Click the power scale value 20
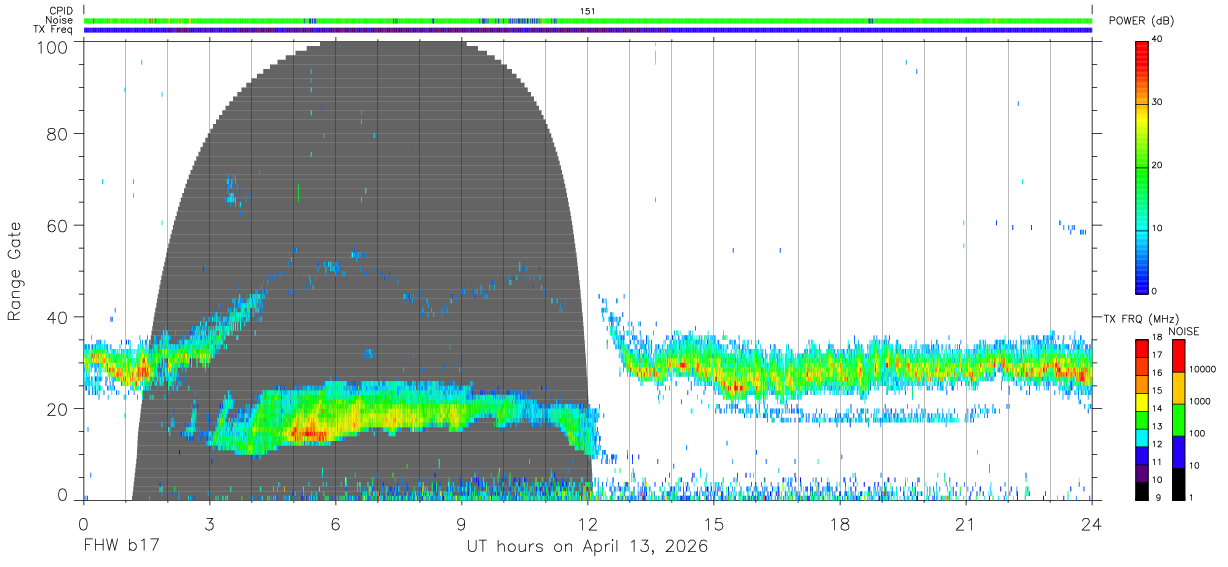Viewport: 1228px width, 567px height. [x=1158, y=165]
